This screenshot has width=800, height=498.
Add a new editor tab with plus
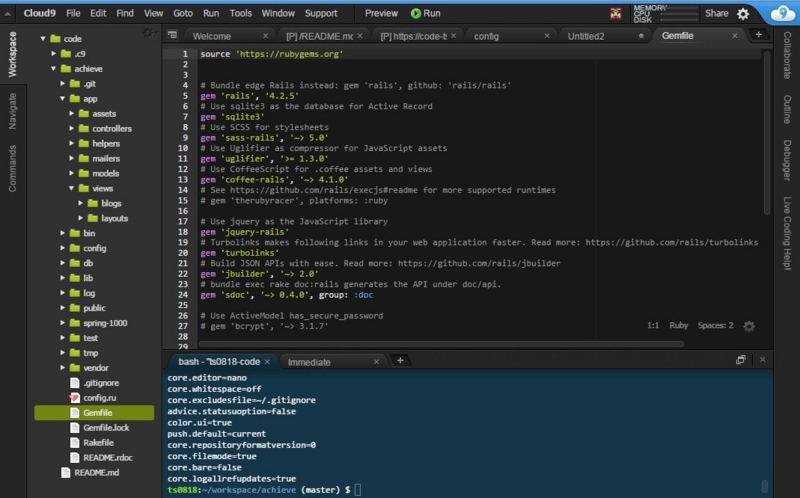click(759, 34)
